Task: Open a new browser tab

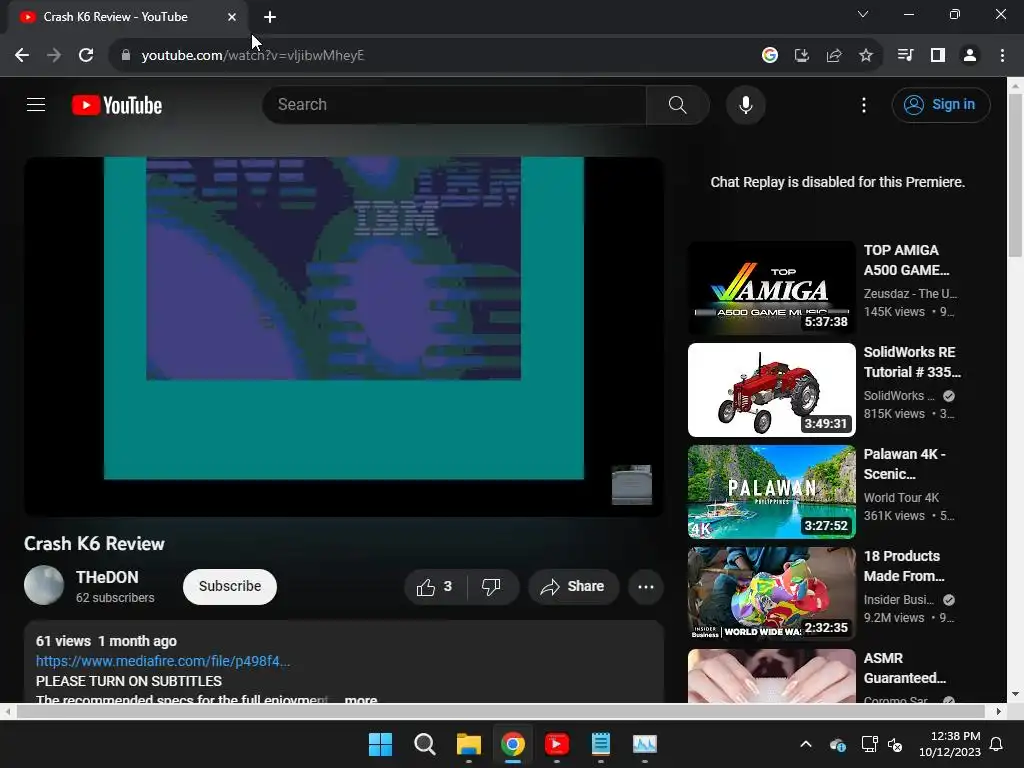Action: (270, 17)
